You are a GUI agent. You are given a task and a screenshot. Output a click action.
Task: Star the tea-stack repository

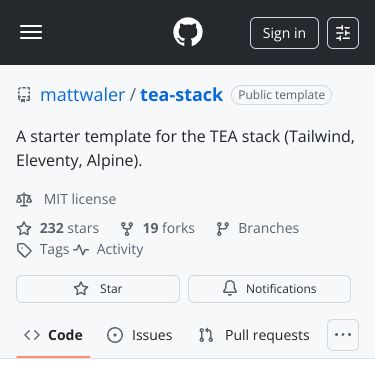[98, 289]
